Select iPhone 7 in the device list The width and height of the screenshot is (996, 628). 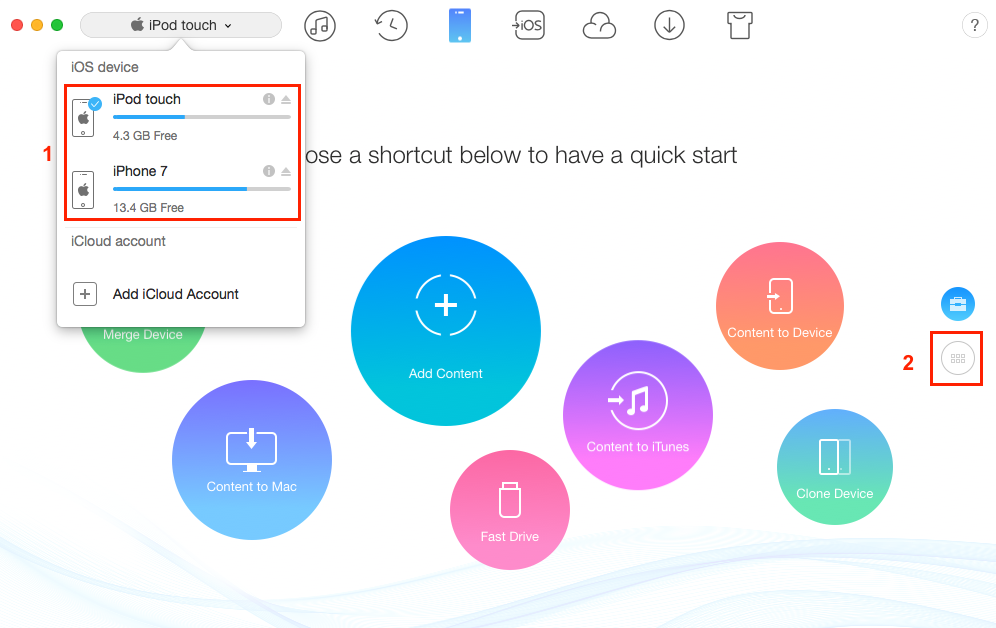coord(182,189)
